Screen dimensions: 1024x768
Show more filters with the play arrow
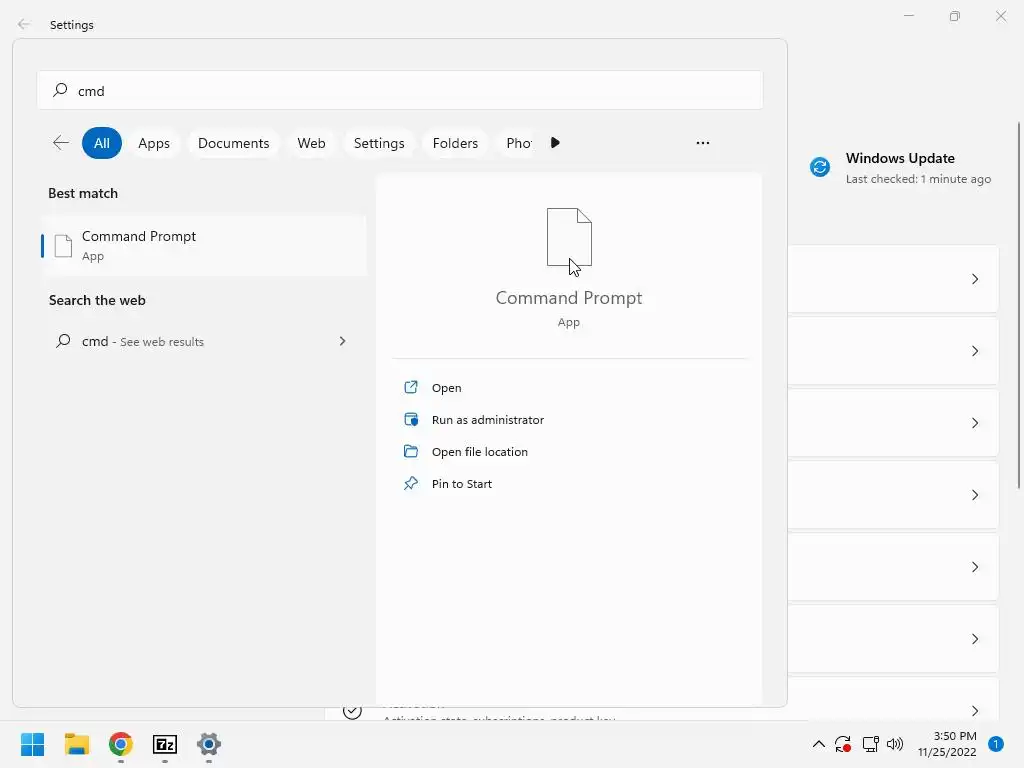tap(555, 142)
